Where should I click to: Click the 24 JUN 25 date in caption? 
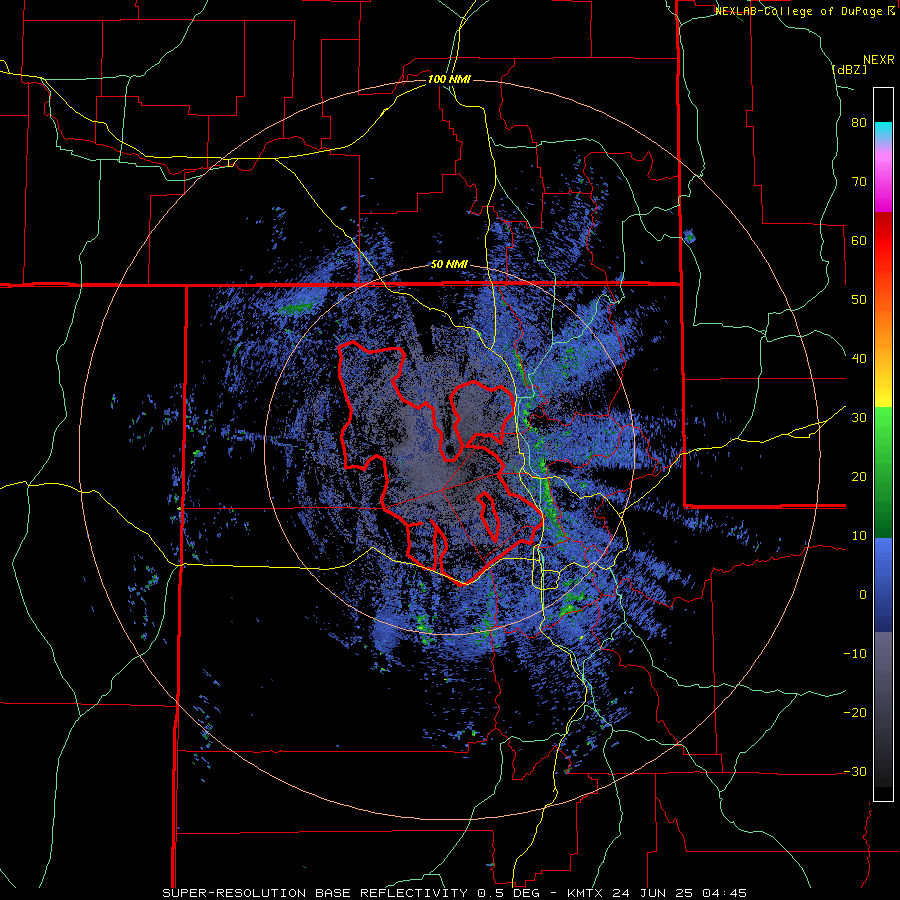click(x=651, y=893)
